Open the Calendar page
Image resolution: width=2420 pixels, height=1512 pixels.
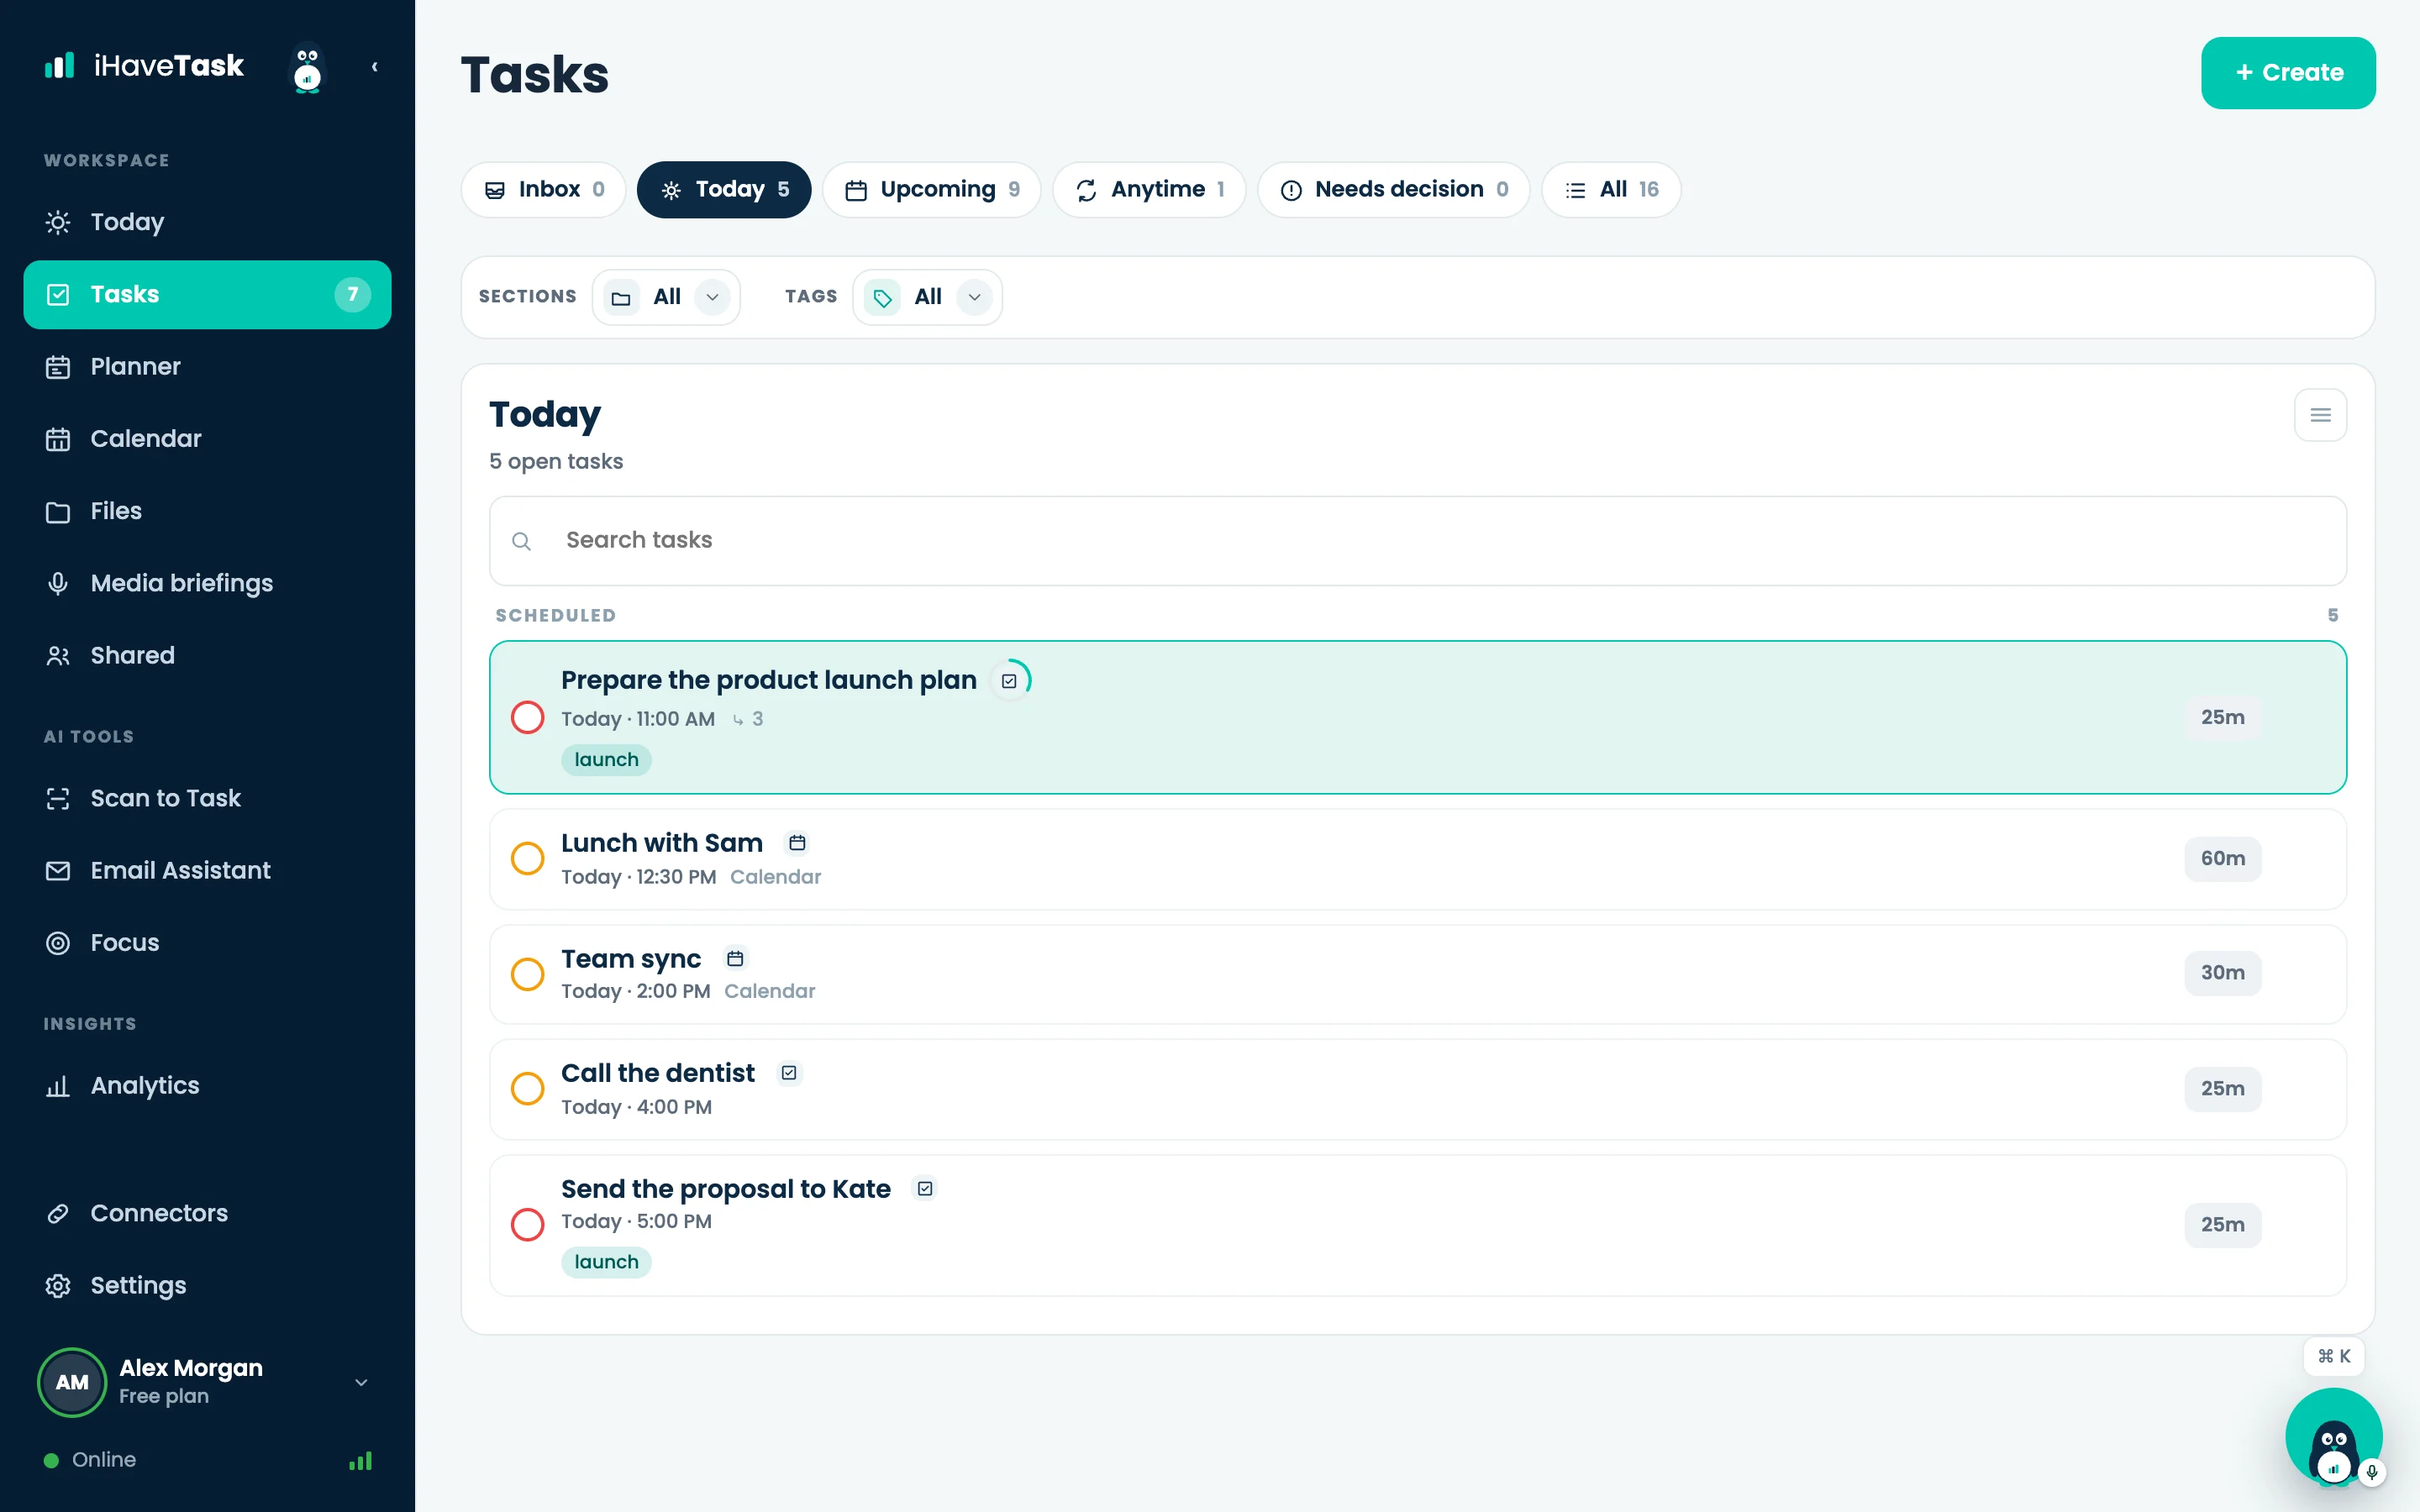click(x=207, y=438)
